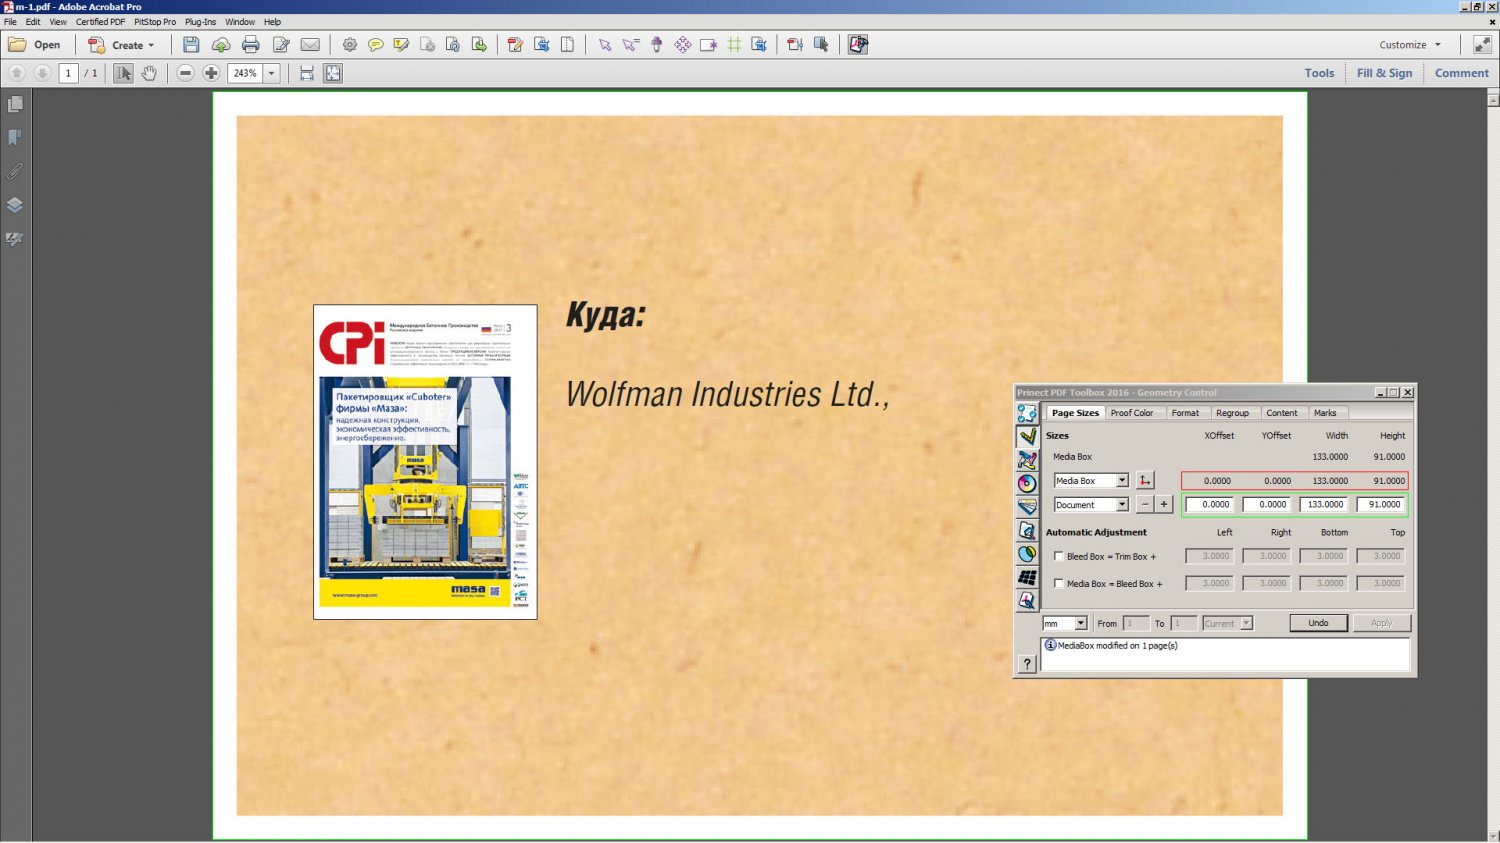Screen dimensions: 1500x843
Task: Click the cloud upload icon
Action: click(x=221, y=45)
